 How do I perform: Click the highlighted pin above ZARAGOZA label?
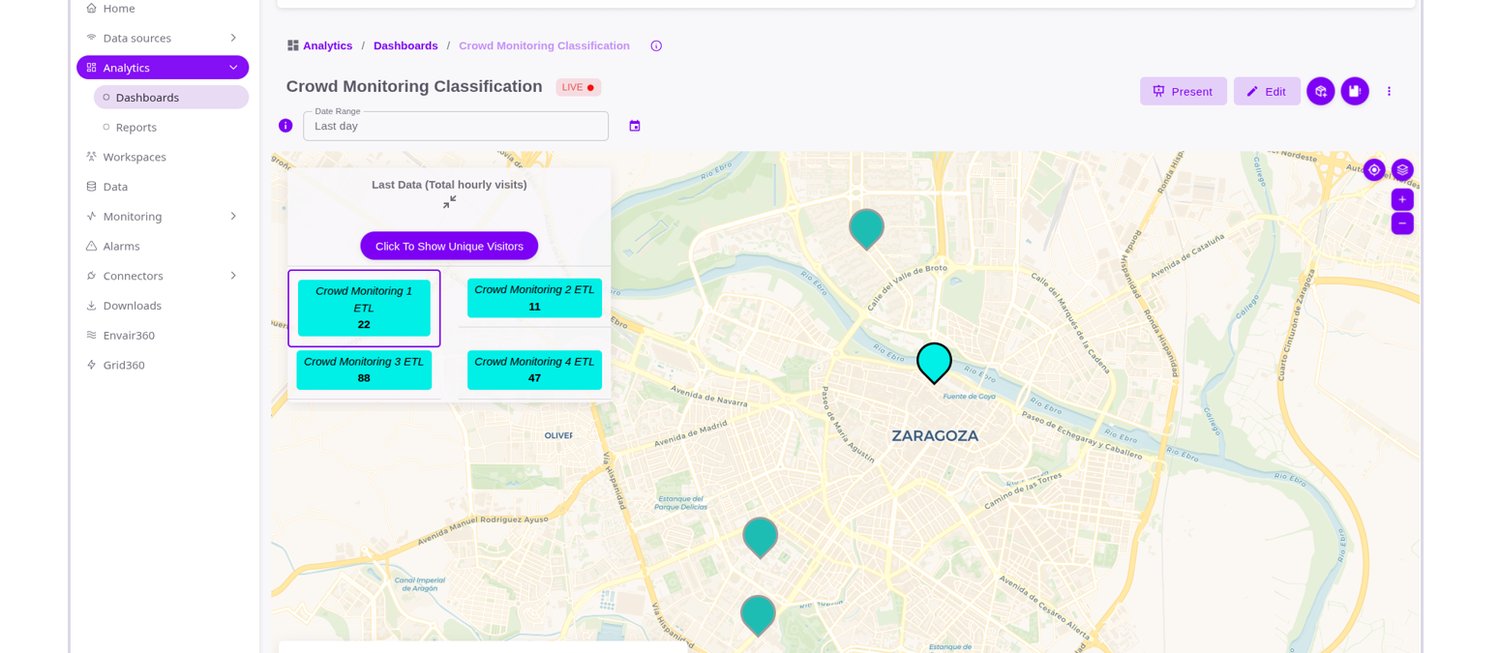click(x=934, y=362)
